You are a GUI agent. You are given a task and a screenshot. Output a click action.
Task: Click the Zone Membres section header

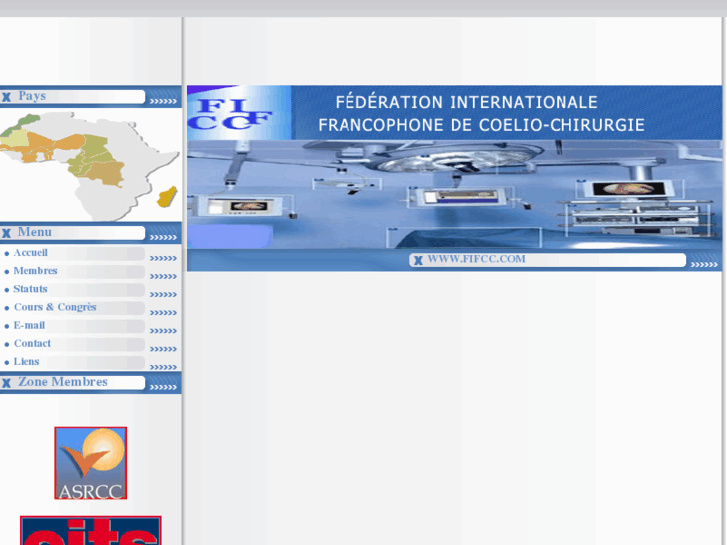[90, 383]
